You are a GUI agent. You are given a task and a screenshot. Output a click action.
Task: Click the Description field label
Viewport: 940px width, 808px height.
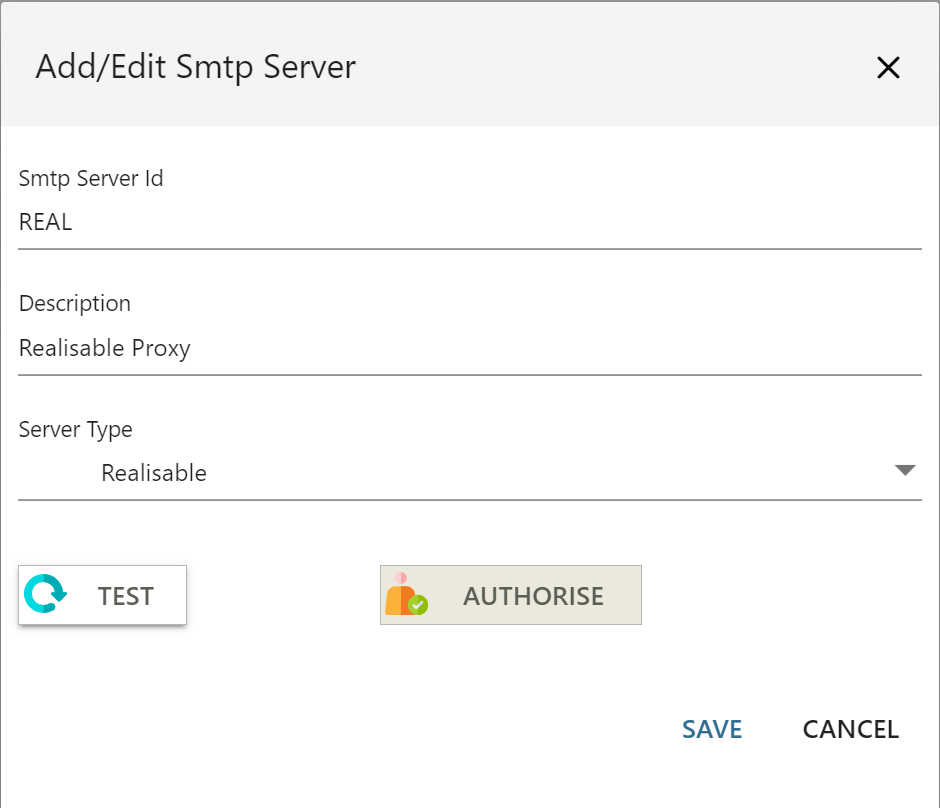75,303
